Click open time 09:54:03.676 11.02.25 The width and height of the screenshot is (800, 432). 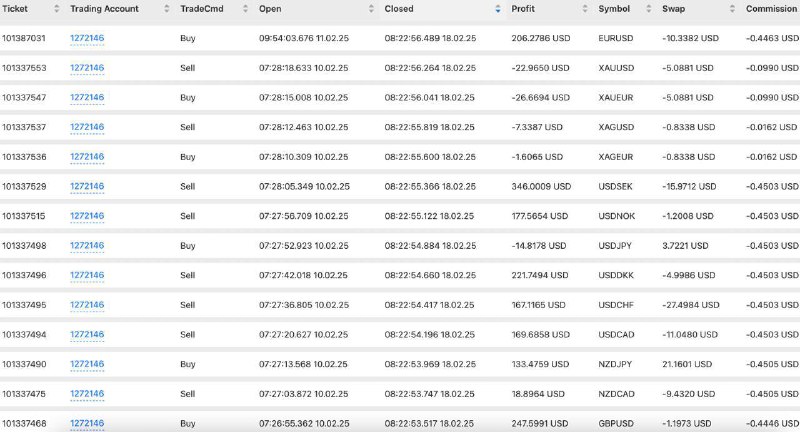point(304,38)
